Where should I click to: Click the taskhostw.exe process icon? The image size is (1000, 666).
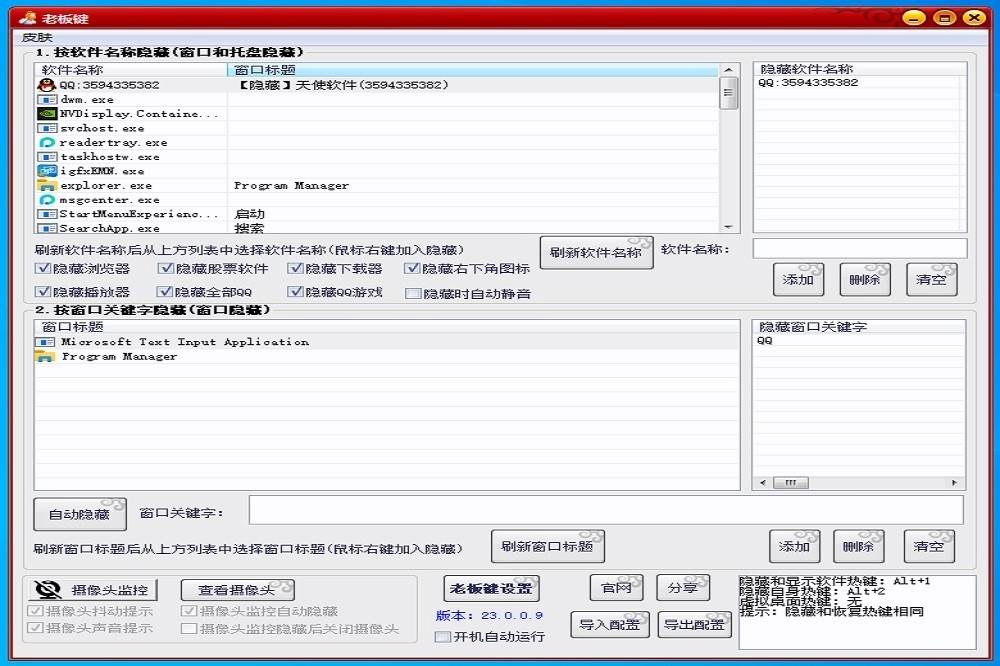[47, 157]
